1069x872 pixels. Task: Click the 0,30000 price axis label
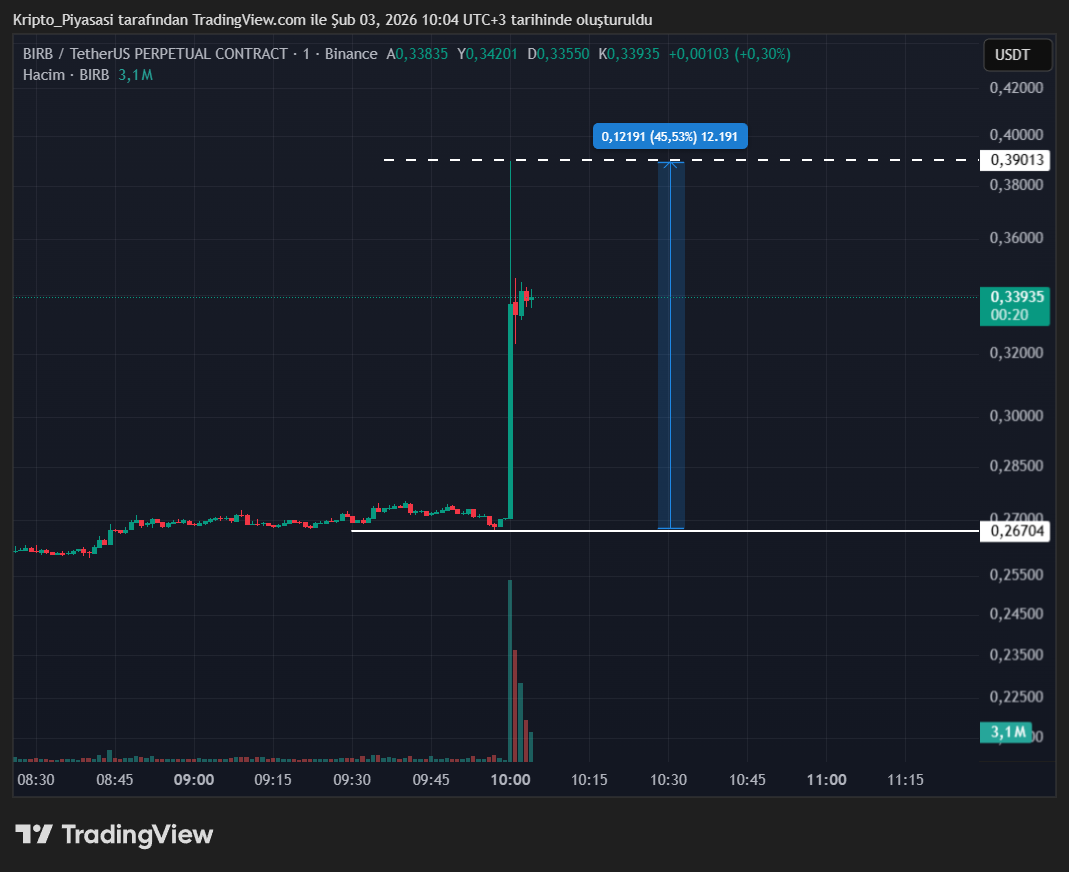coord(1016,416)
